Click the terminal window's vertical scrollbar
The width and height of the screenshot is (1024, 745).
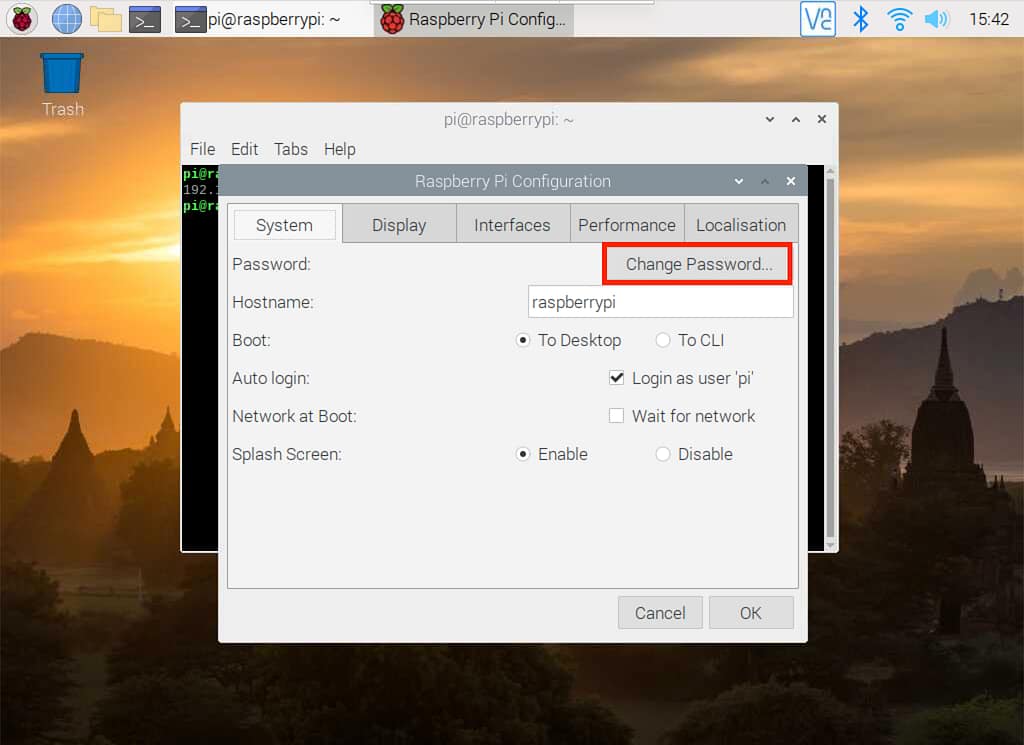829,350
